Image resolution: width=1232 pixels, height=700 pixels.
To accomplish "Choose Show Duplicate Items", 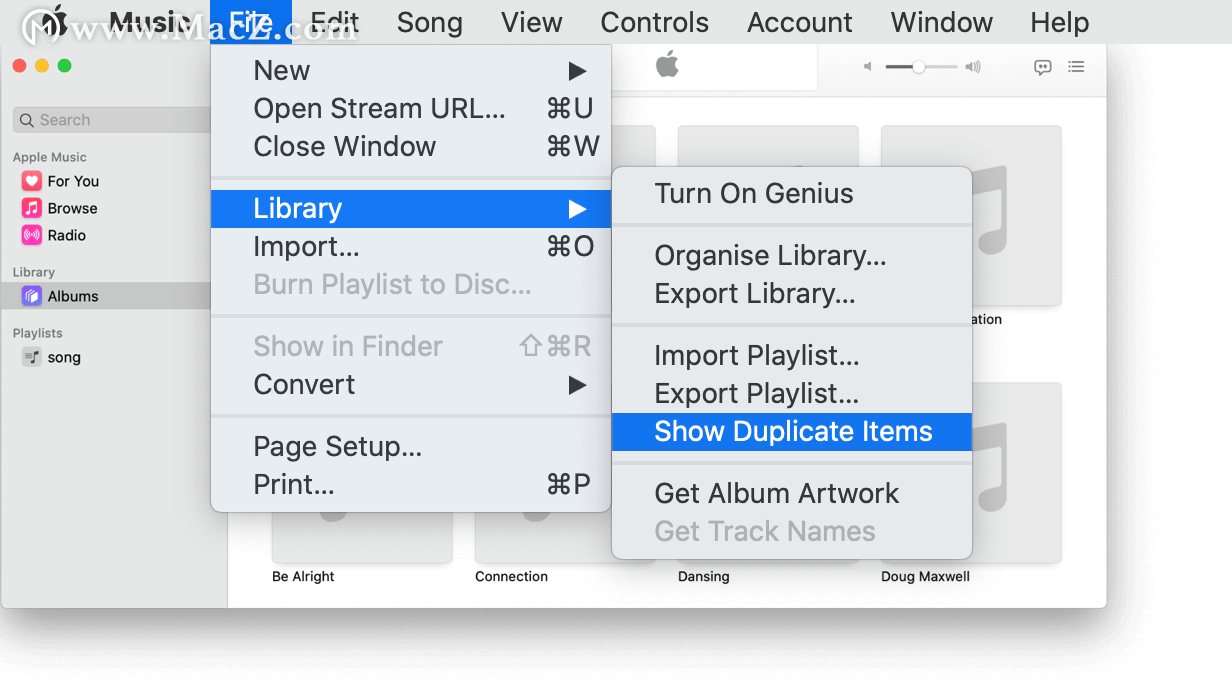I will (792, 432).
